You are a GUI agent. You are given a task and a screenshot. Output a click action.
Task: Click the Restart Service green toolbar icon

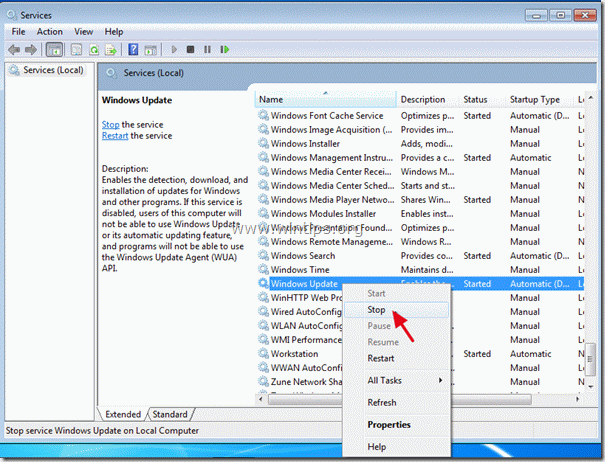tap(226, 48)
